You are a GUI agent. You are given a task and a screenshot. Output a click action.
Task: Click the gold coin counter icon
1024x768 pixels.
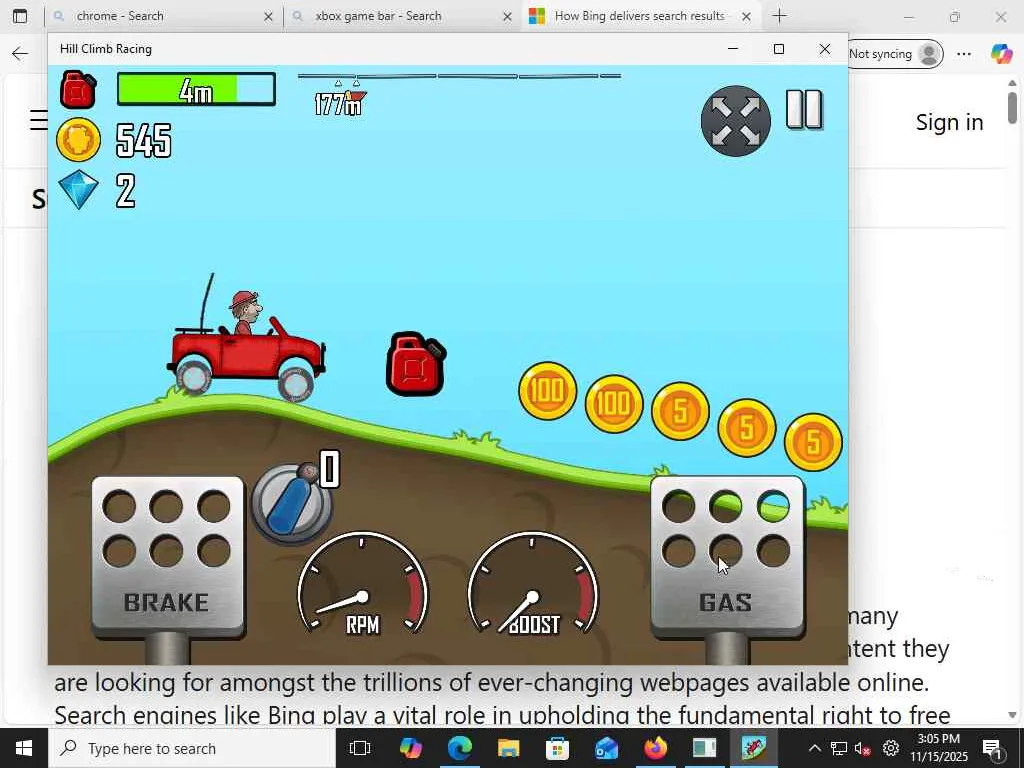(78, 140)
